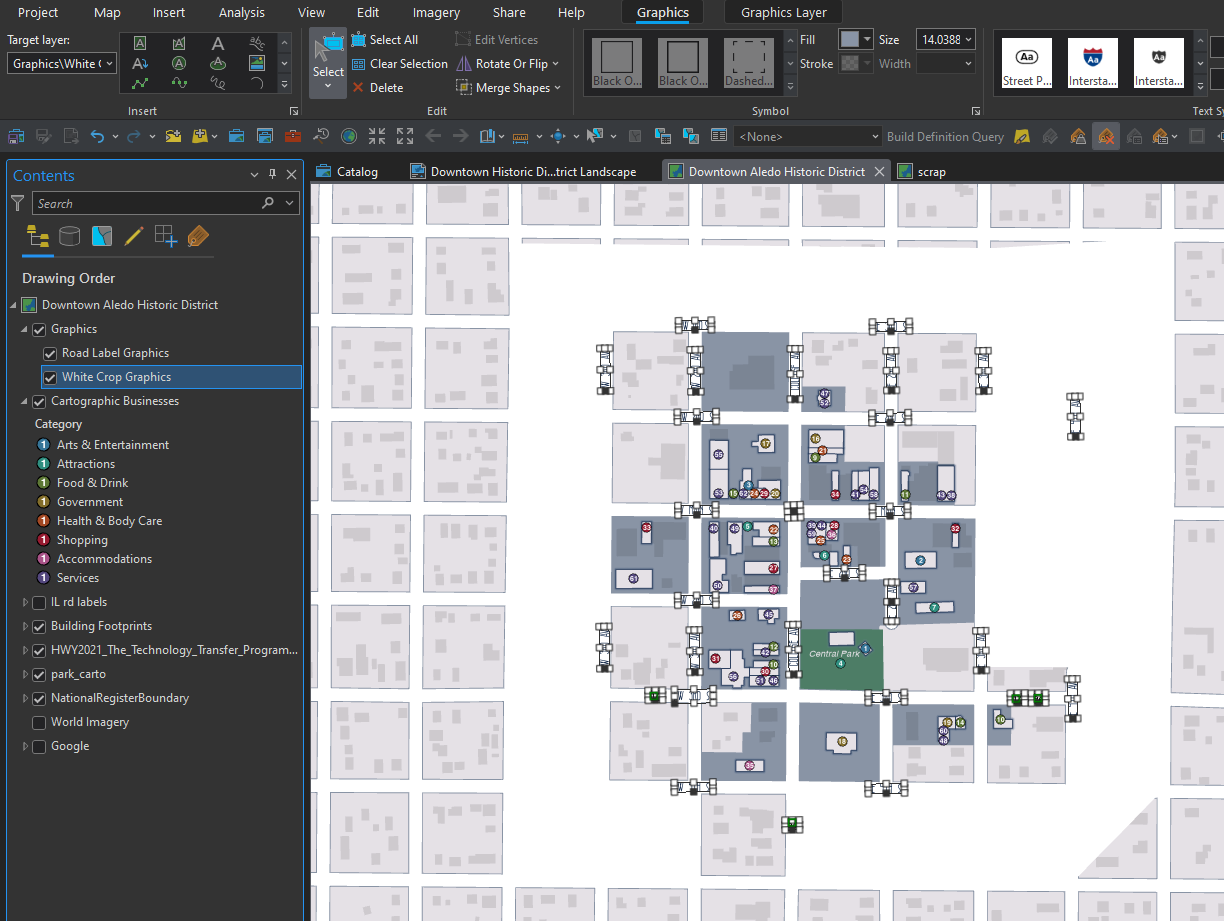Open the Measure tool on the map toolbar
Viewport: 1224px width, 921px height.
pyautogui.click(x=519, y=136)
